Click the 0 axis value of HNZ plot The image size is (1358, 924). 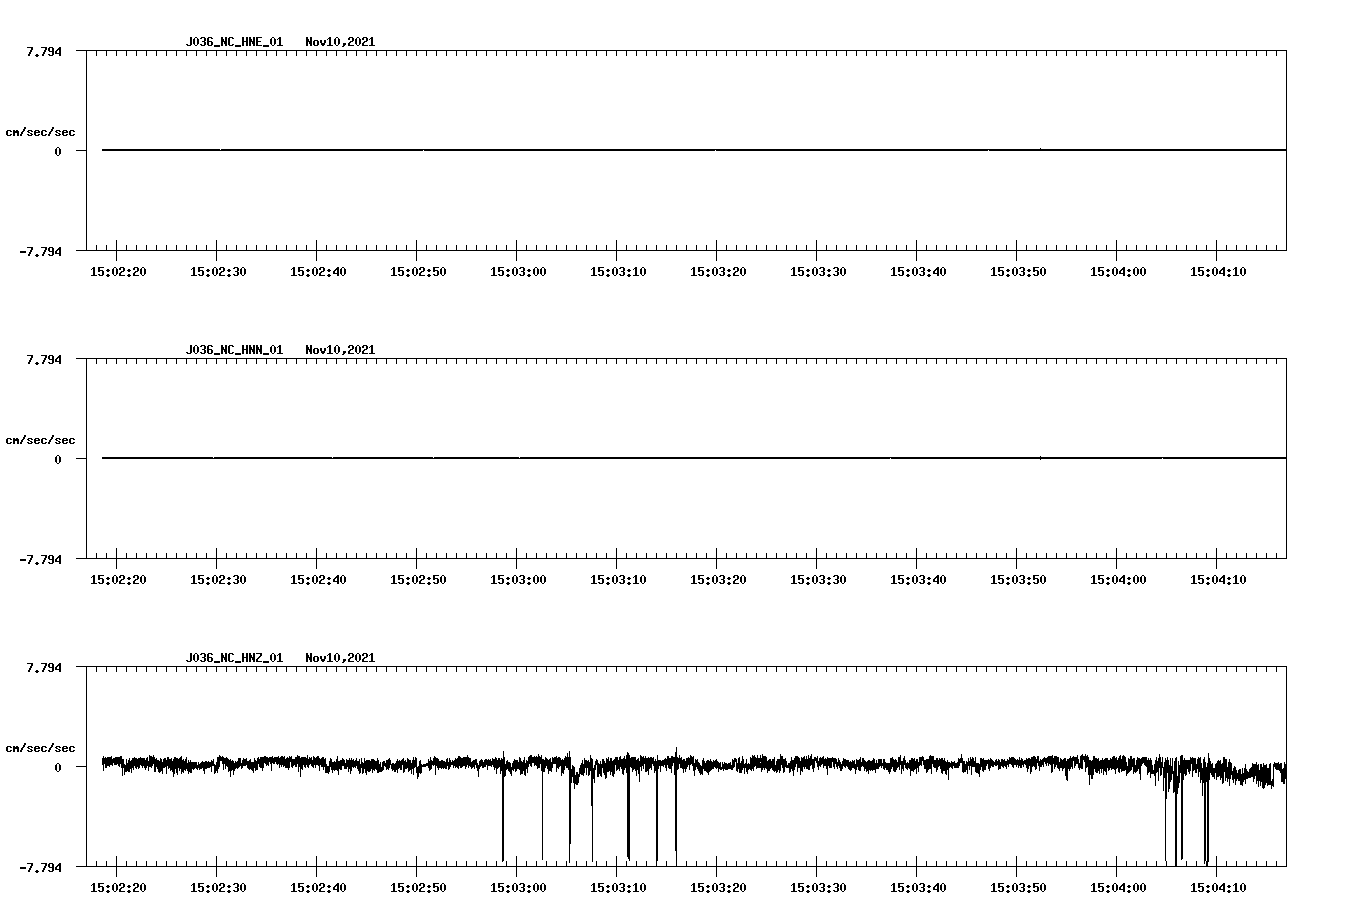click(x=58, y=767)
